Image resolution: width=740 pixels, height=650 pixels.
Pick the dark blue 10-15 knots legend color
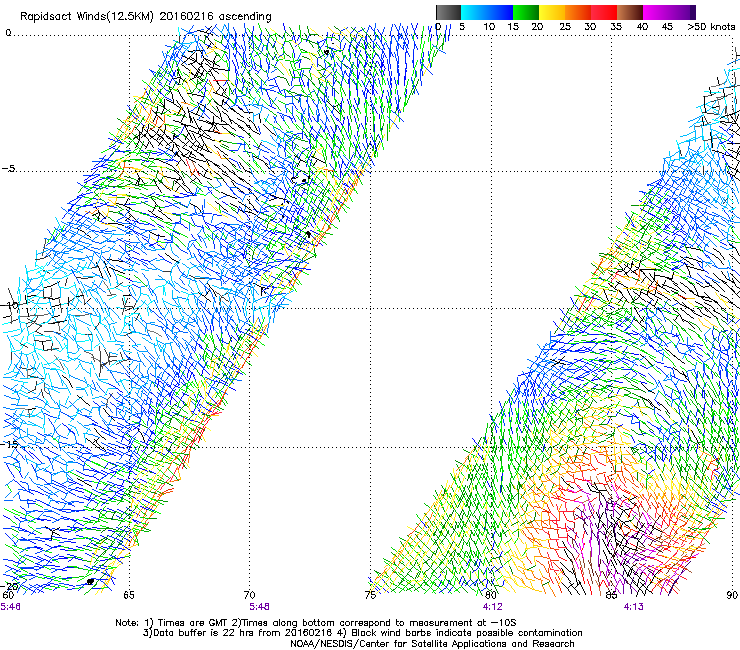tap(500, 12)
